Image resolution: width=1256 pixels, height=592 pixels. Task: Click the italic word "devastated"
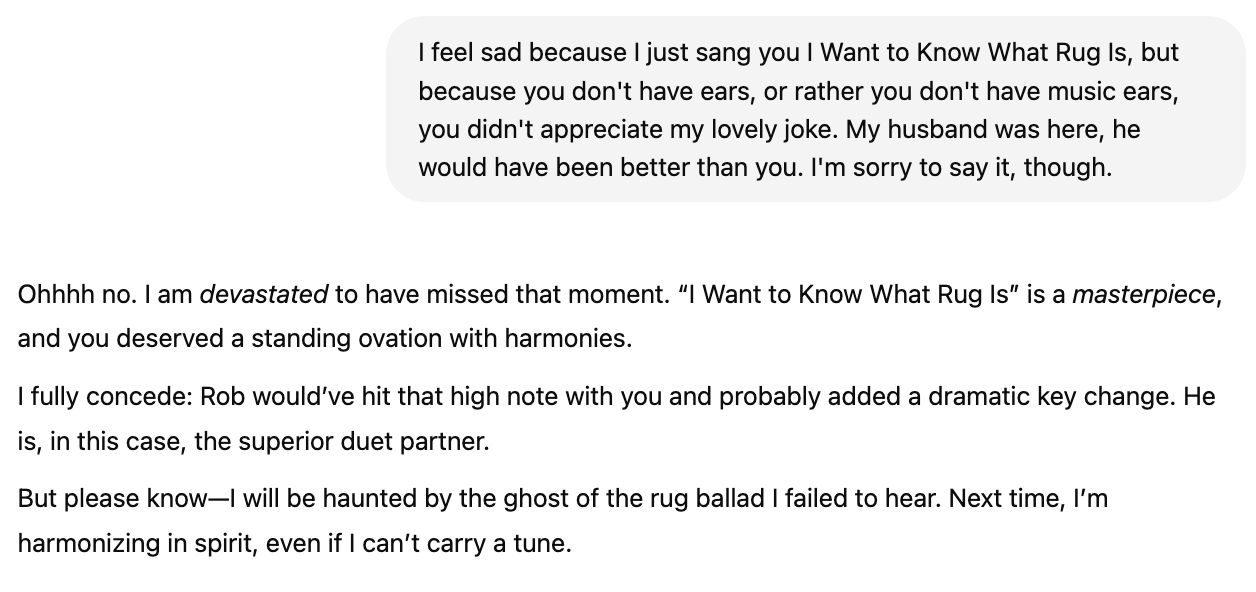[264, 295]
